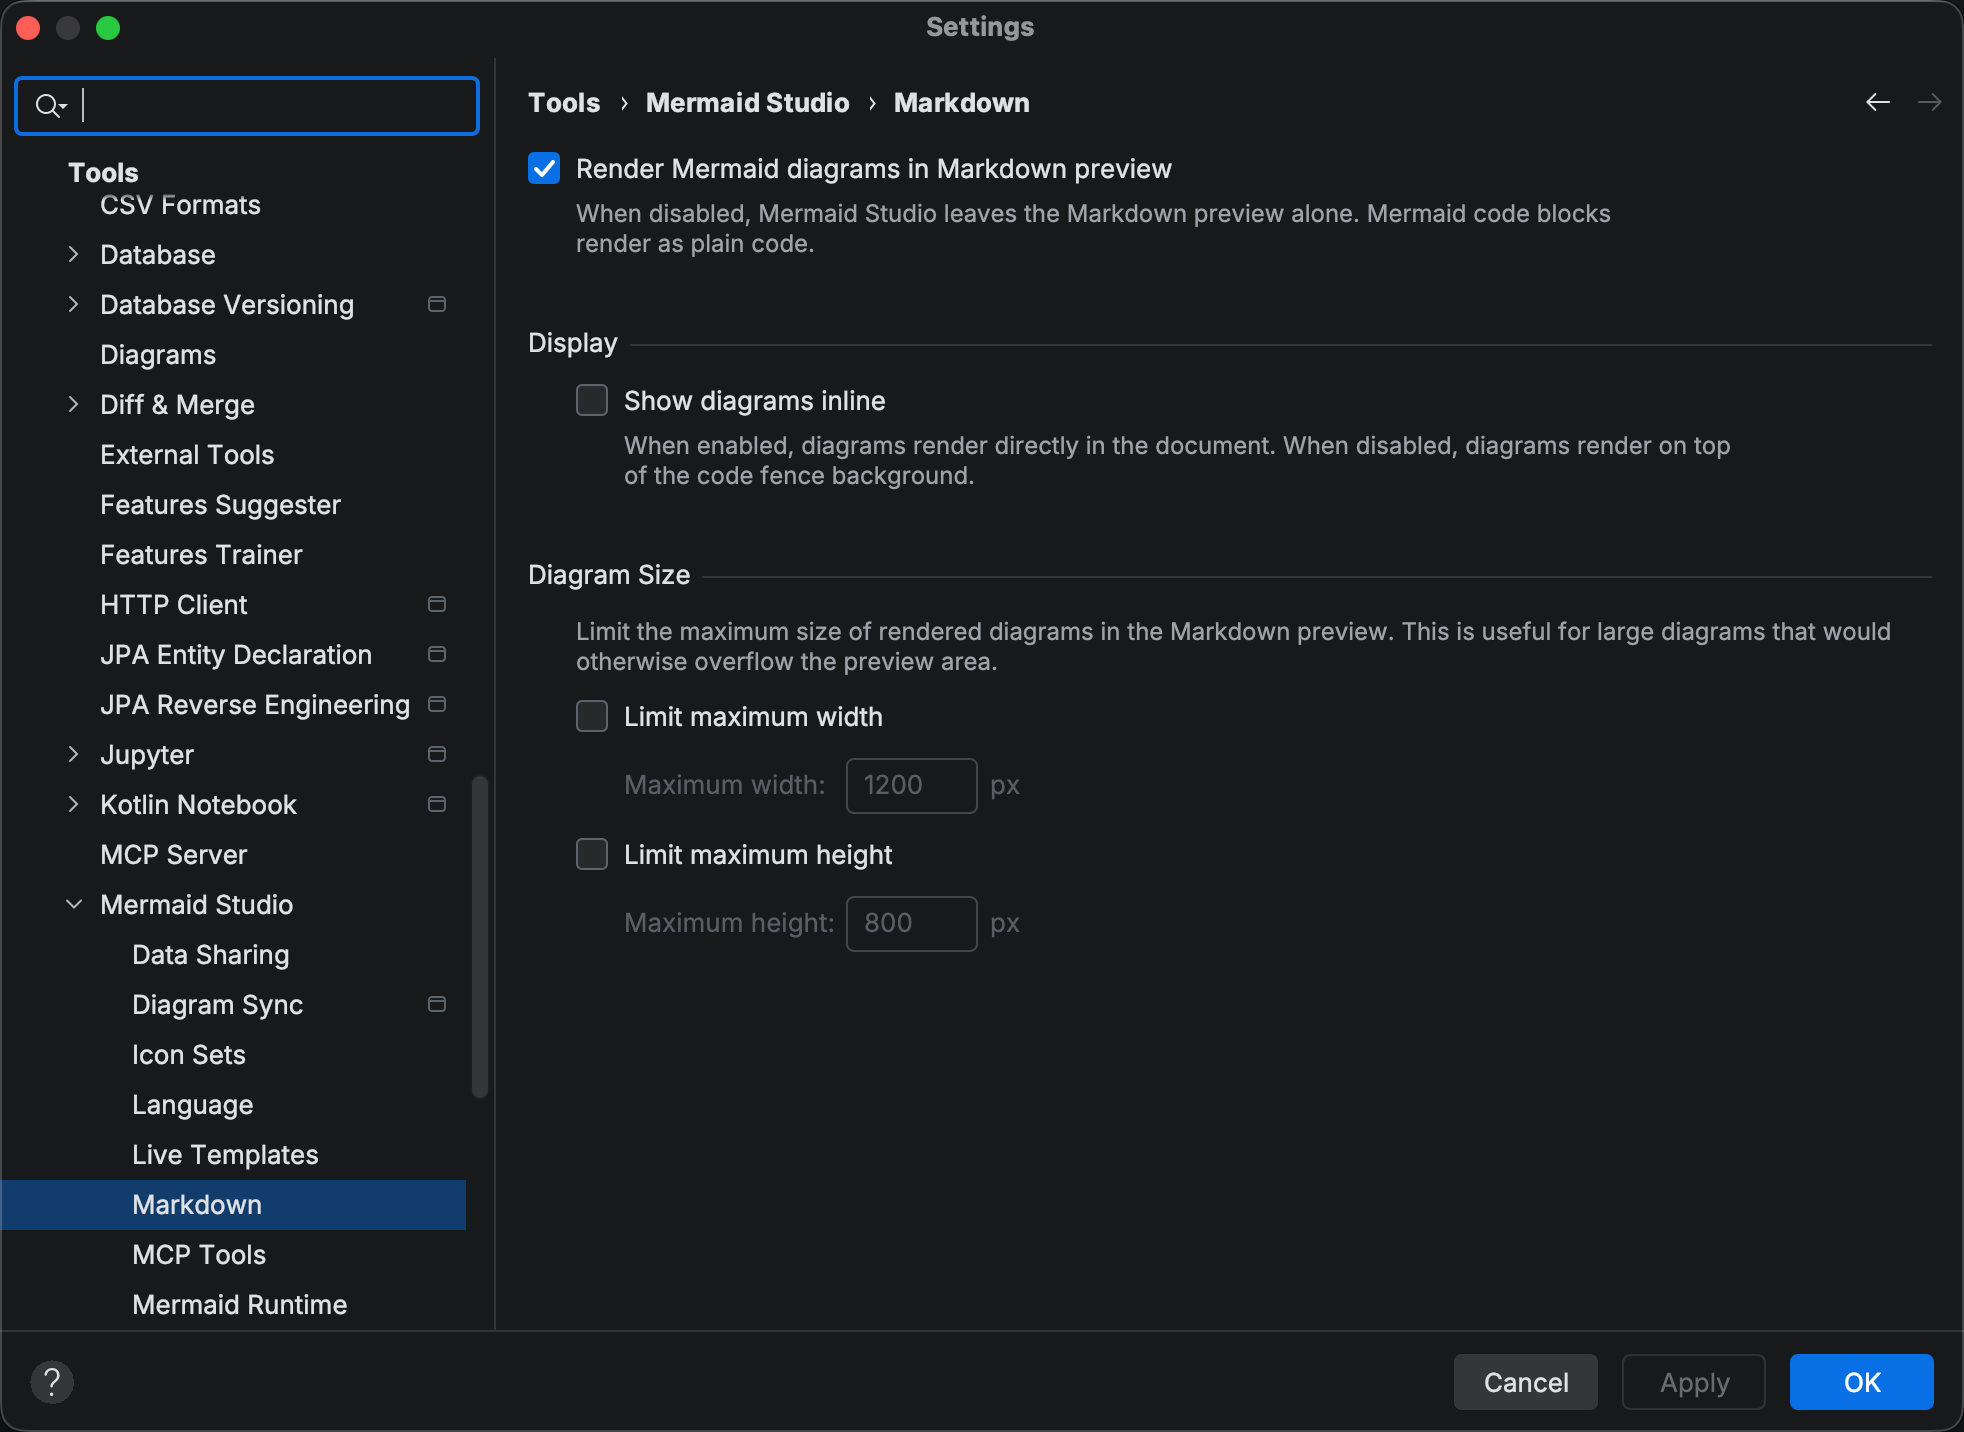Screen dimensions: 1964x1432
Task: Click the Apply button
Action: (1694, 1382)
